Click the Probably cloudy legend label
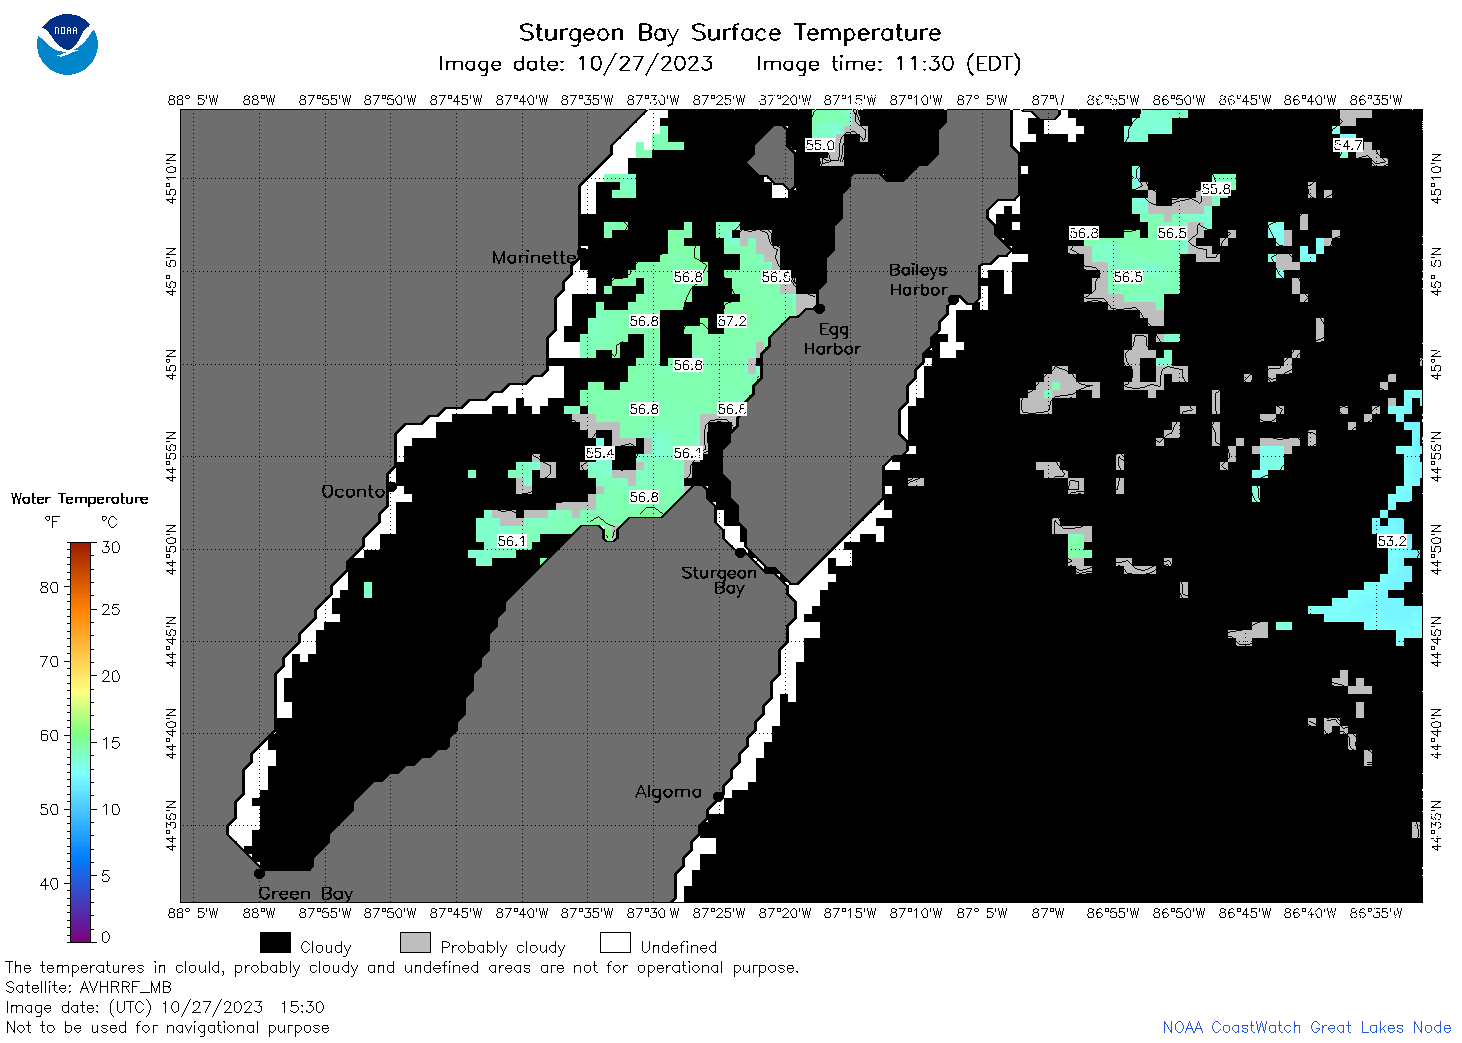 coord(503,947)
